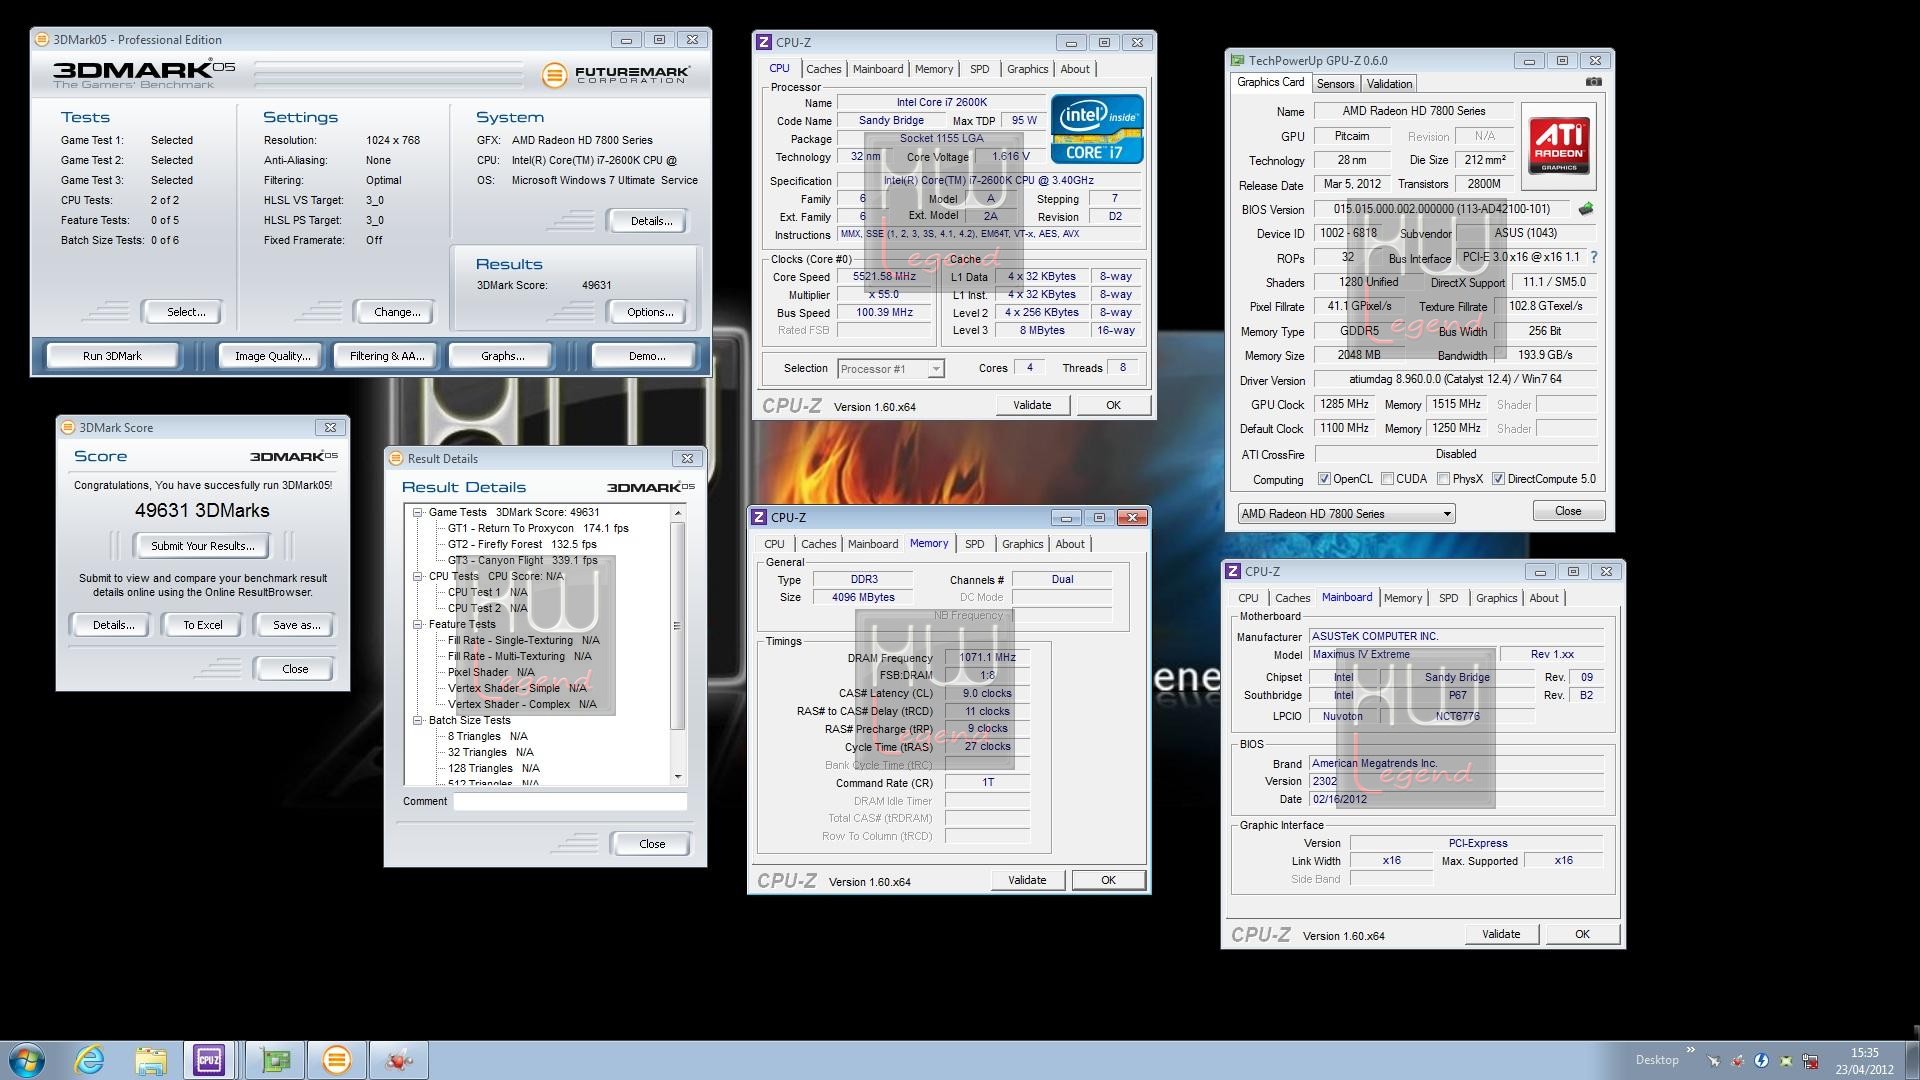Select 'GT2 - Firefly Forest' result row
This screenshot has height=1080, width=1920.
[x=522, y=544]
